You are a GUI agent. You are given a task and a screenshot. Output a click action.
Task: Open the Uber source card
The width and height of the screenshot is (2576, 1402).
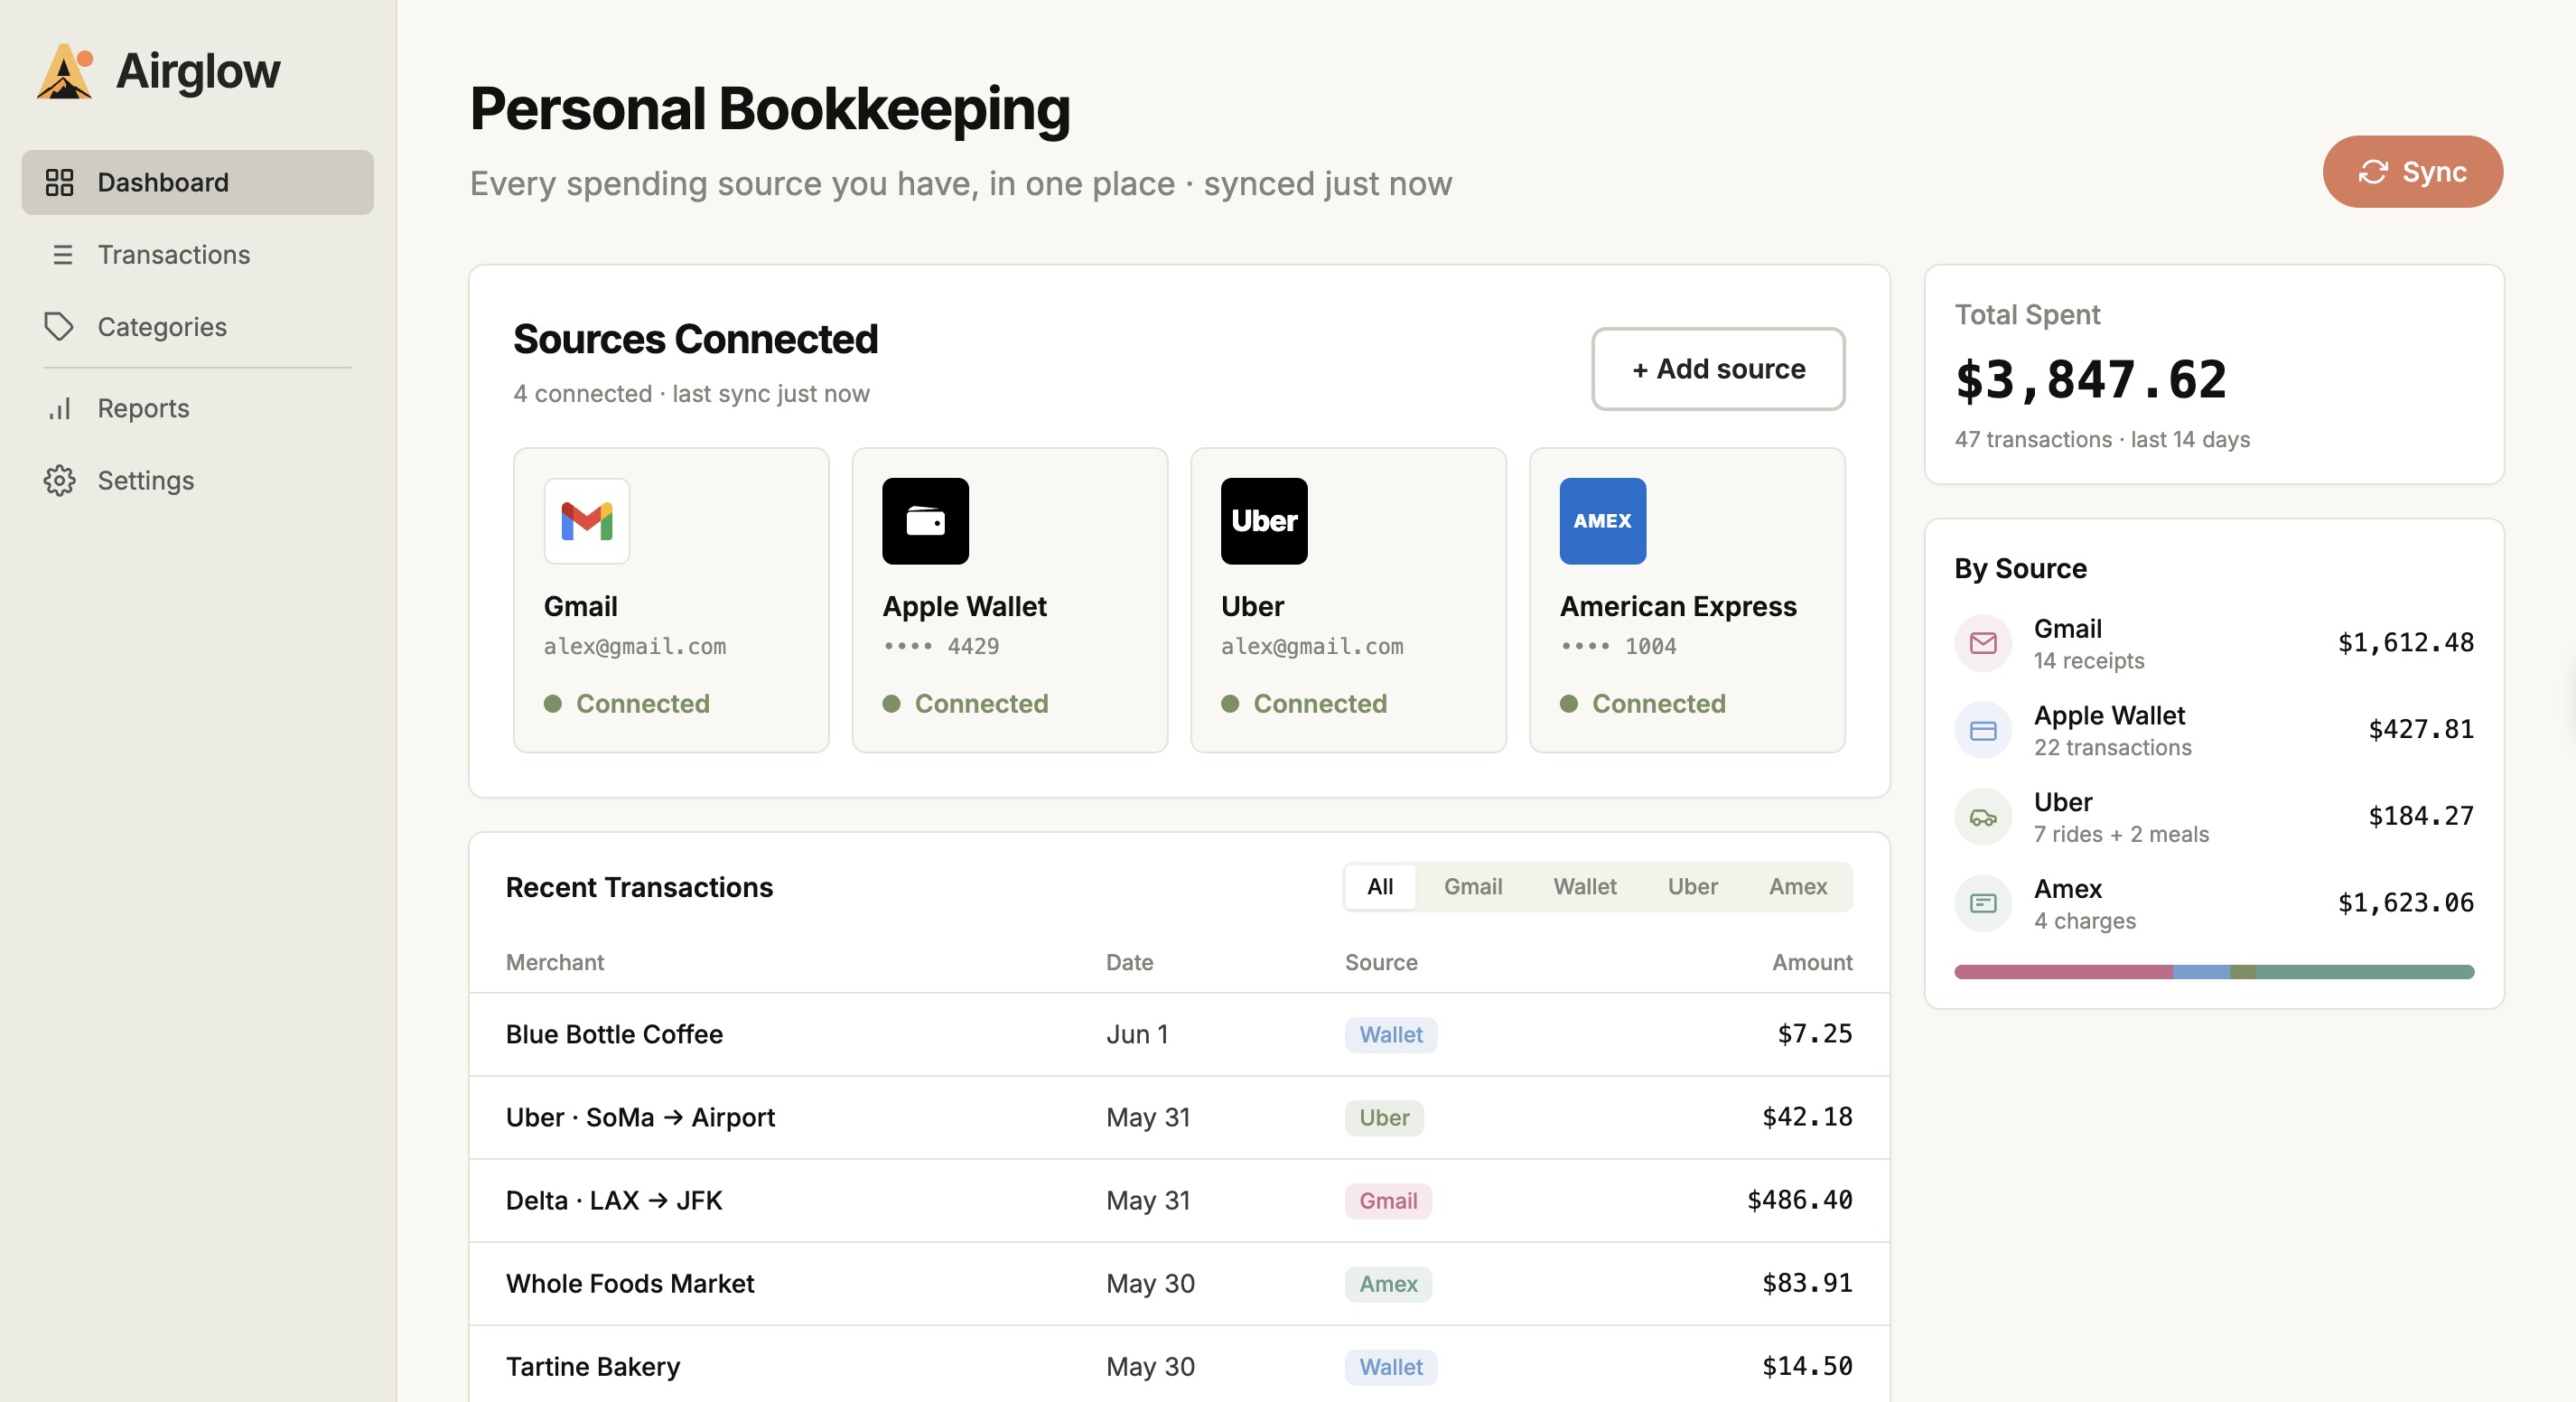coord(1348,600)
